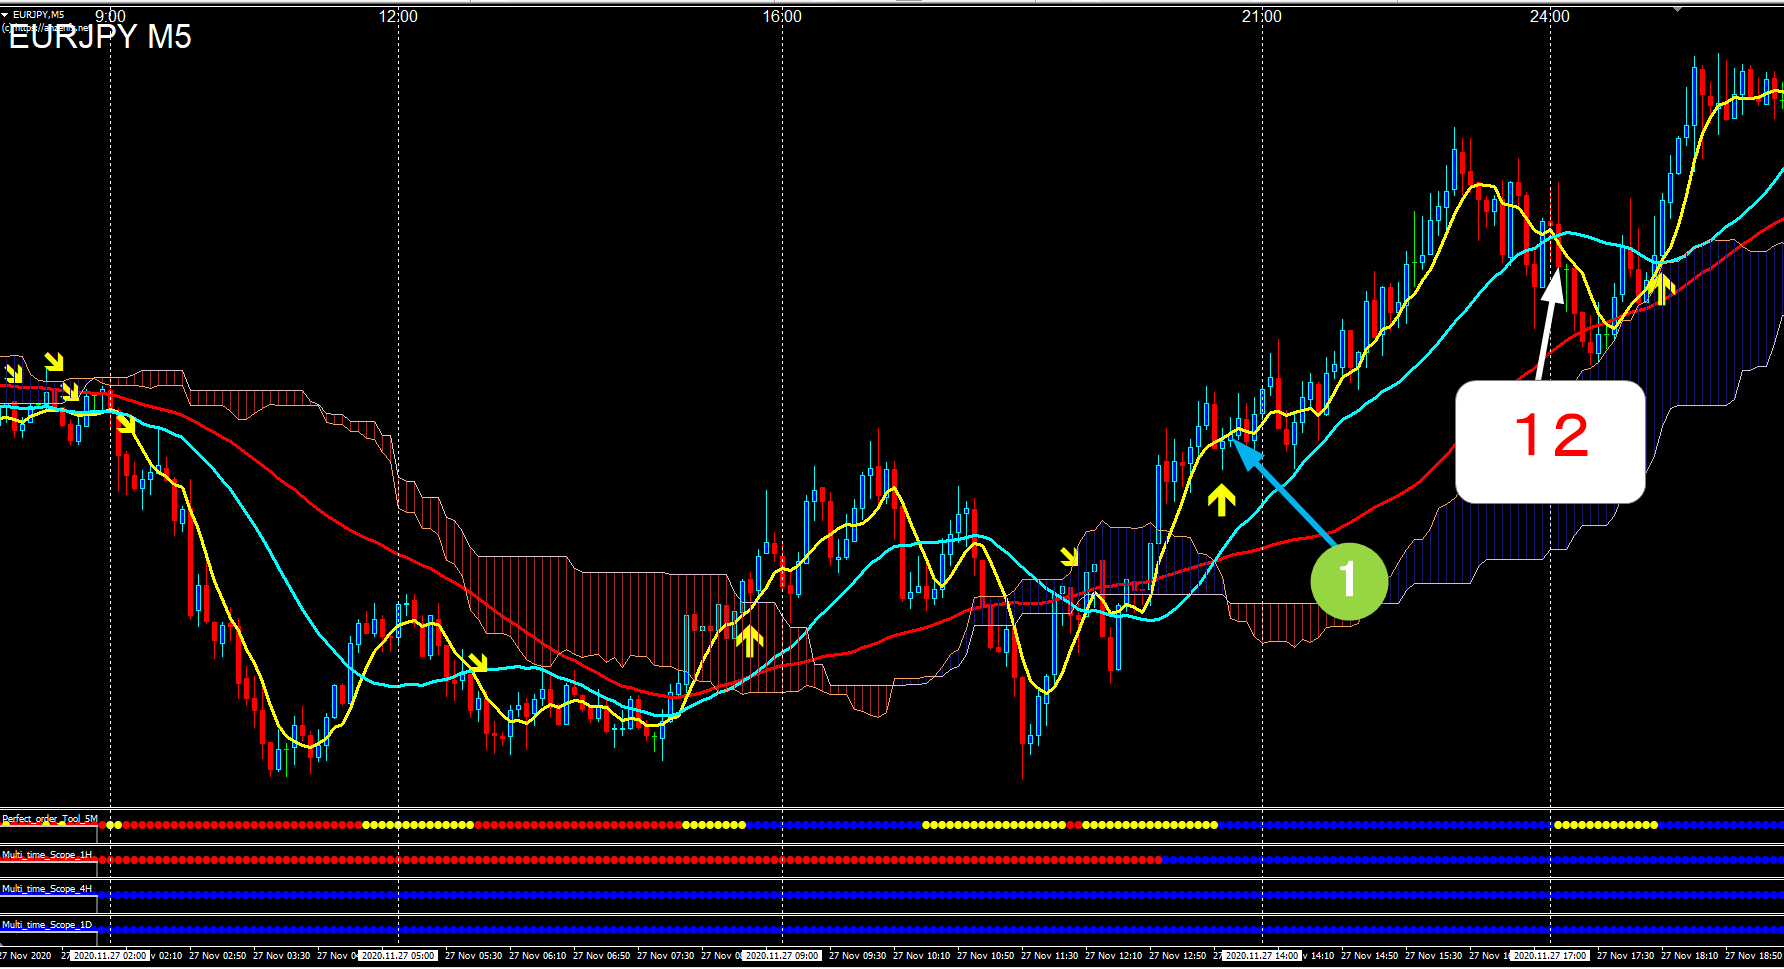Select the Multi_time_Scope_4H indicator label
The width and height of the screenshot is (1784, 969).
pos(47,889)
